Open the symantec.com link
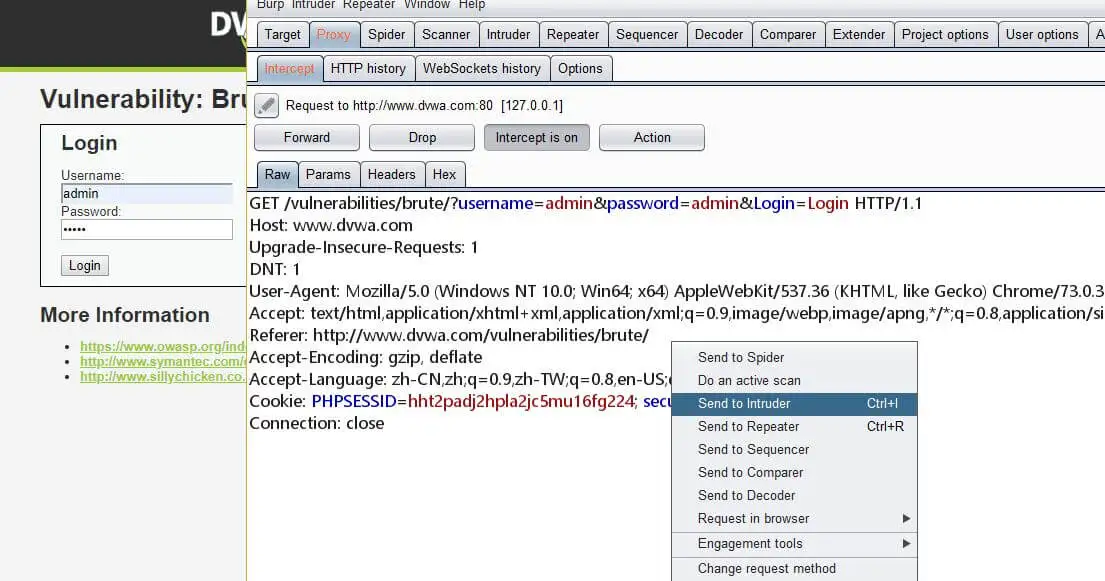Image resolution: width=1105 pixels, height=581 pixels. [x=163, y=362]
